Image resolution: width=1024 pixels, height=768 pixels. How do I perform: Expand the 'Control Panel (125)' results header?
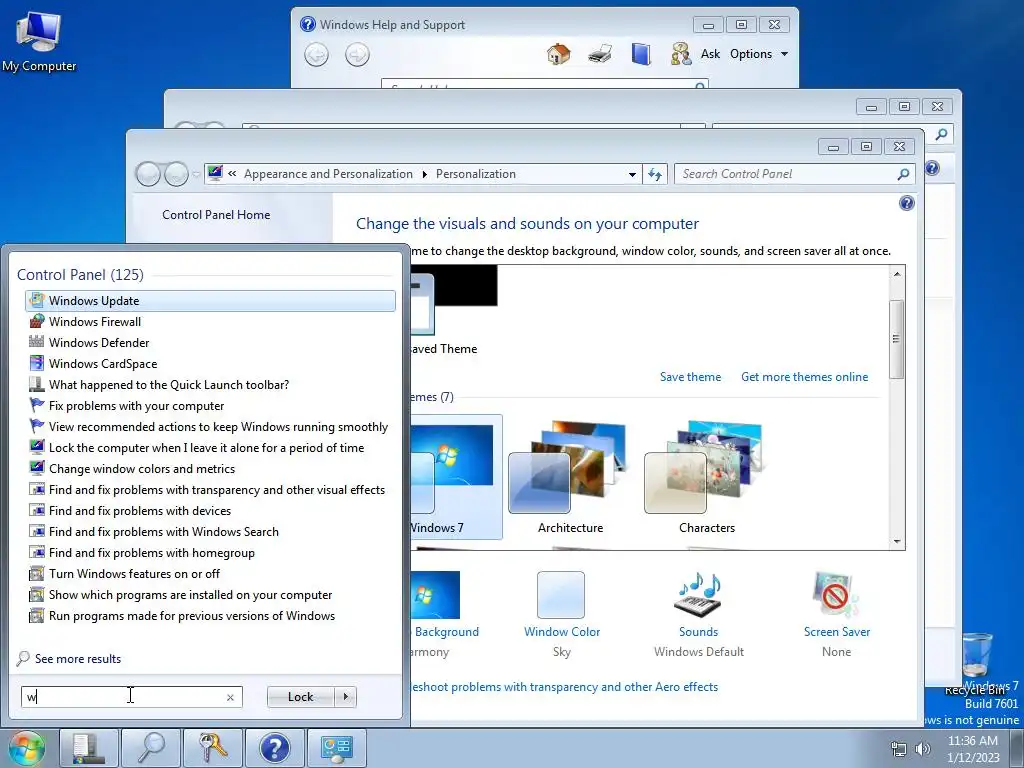[x=80, y=275]
